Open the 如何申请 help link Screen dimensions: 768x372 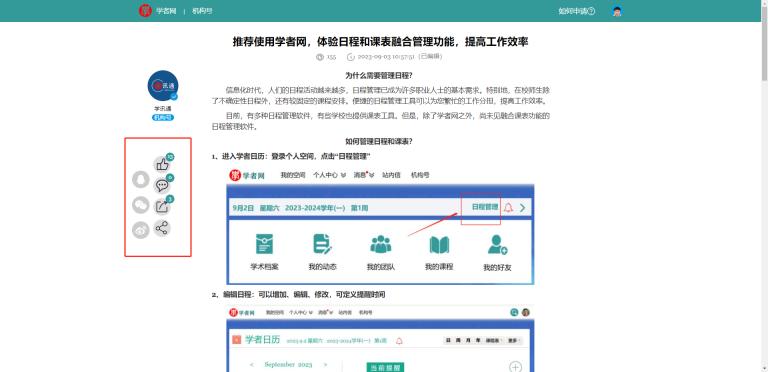[576, 11]
